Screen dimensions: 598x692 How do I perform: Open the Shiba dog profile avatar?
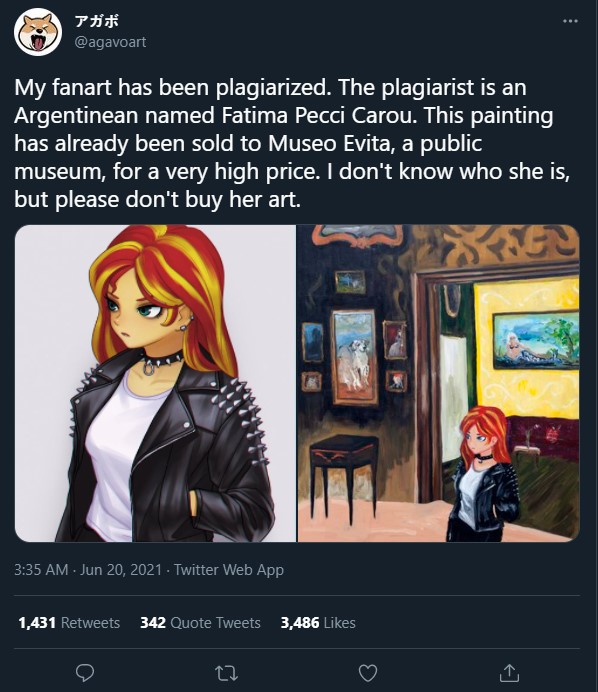pyautogui.click(x=38, y=32)
